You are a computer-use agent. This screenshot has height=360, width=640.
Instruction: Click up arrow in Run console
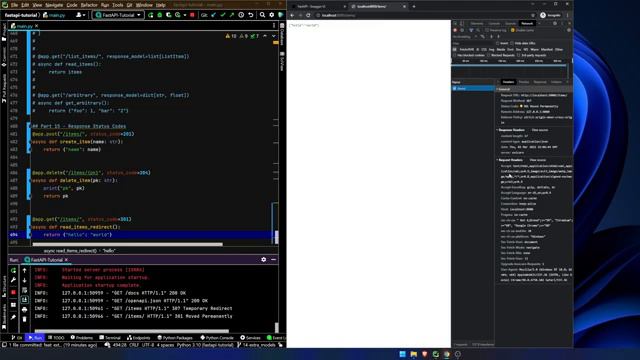pyautogui.click(x=24, y=270)
